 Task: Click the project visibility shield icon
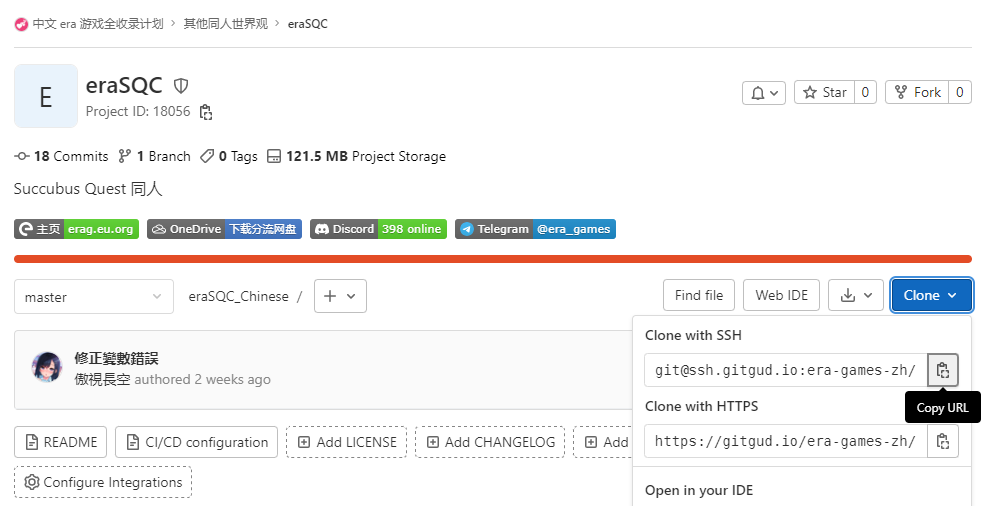pos(181,85)
